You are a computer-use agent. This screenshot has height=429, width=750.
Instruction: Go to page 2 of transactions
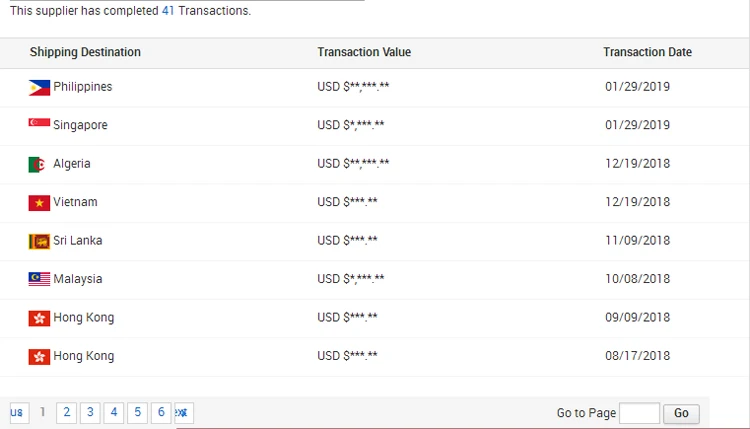coord(66,412)
